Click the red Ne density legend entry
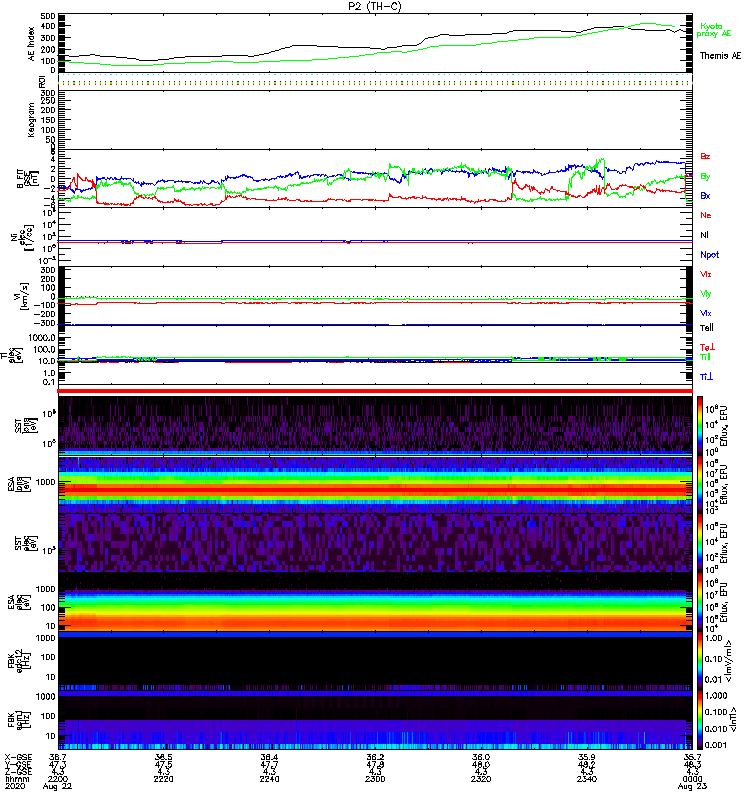 tap(706, 216)
